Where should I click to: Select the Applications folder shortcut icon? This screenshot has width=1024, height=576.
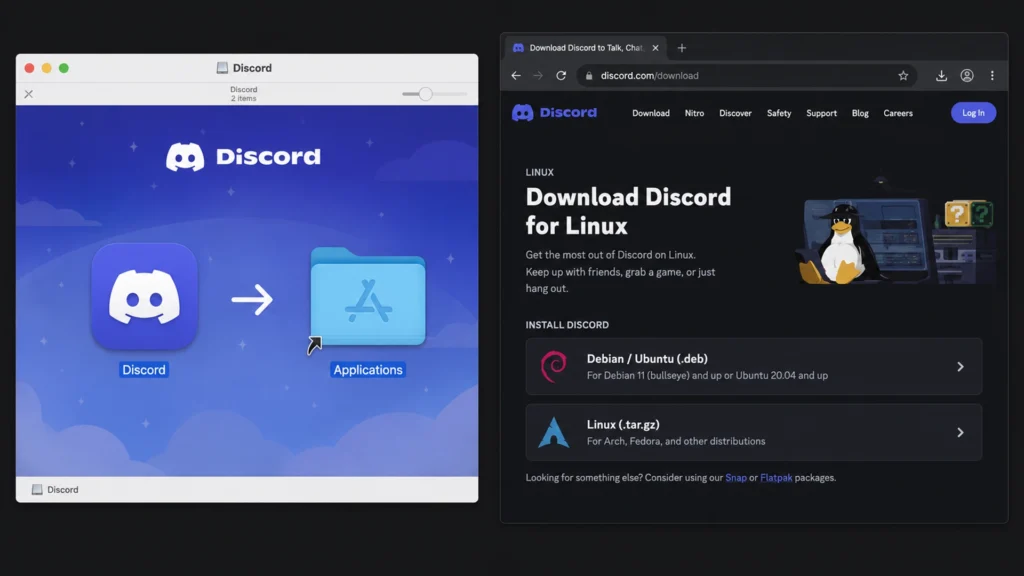point(368,298)
